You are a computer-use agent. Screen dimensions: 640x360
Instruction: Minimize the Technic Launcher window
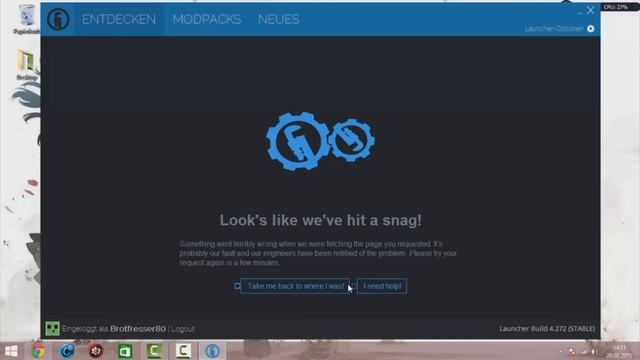point(580,12)
